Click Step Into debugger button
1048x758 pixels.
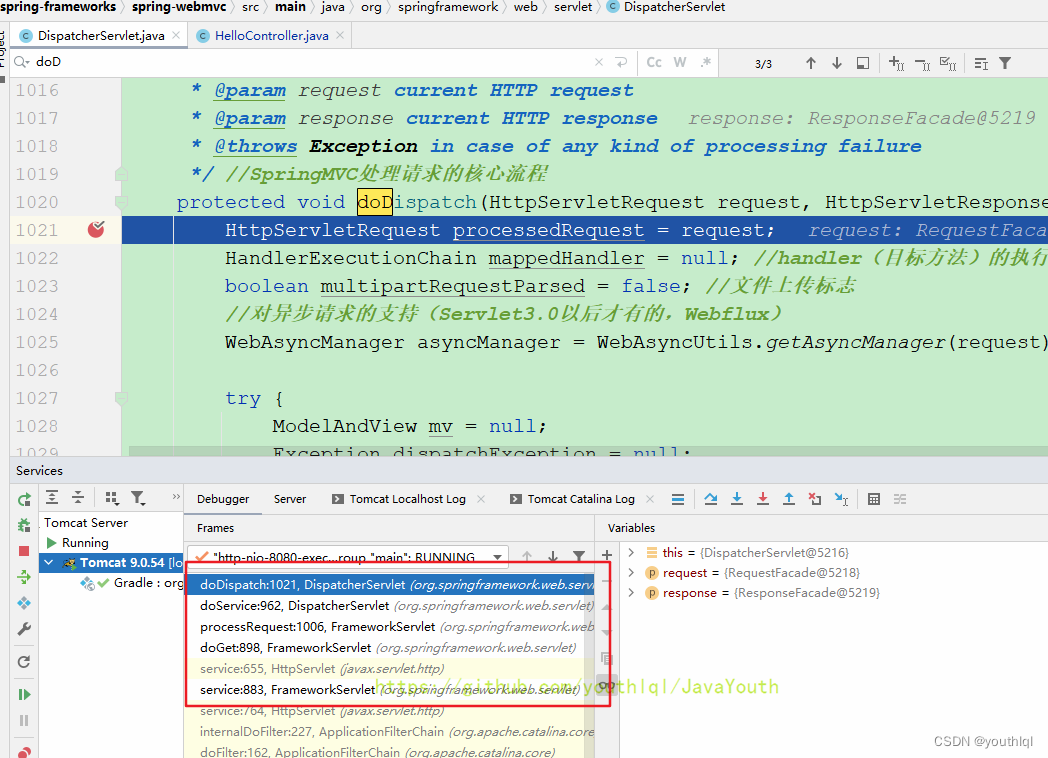click(737, 499)
